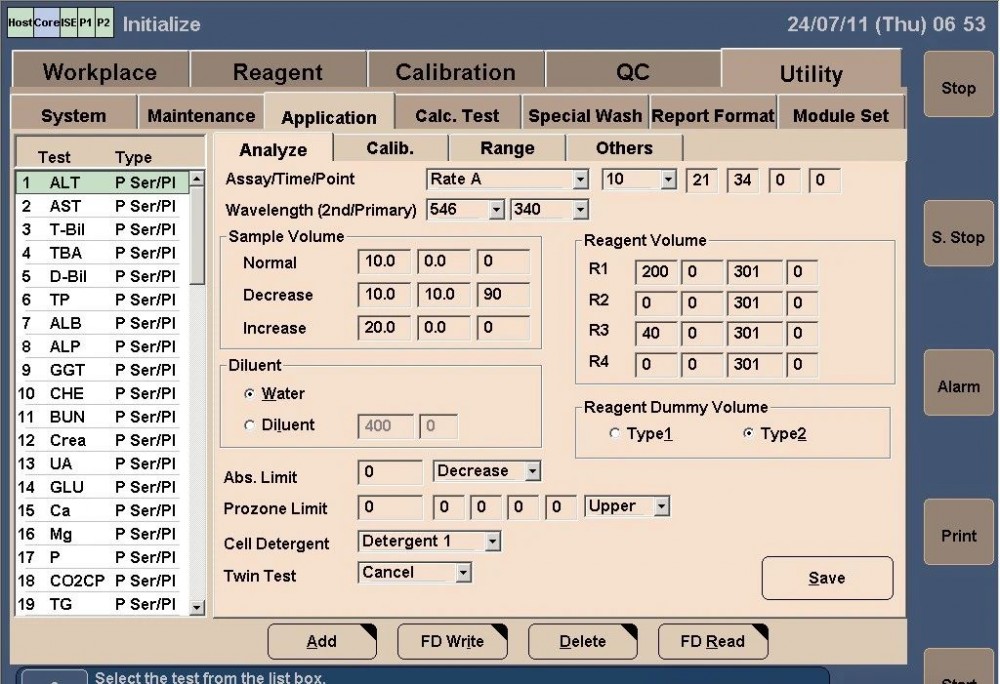This screenshot has width=1000, height=684.
Task: Select test 16 Mg in list
Action: coord(102,534)
